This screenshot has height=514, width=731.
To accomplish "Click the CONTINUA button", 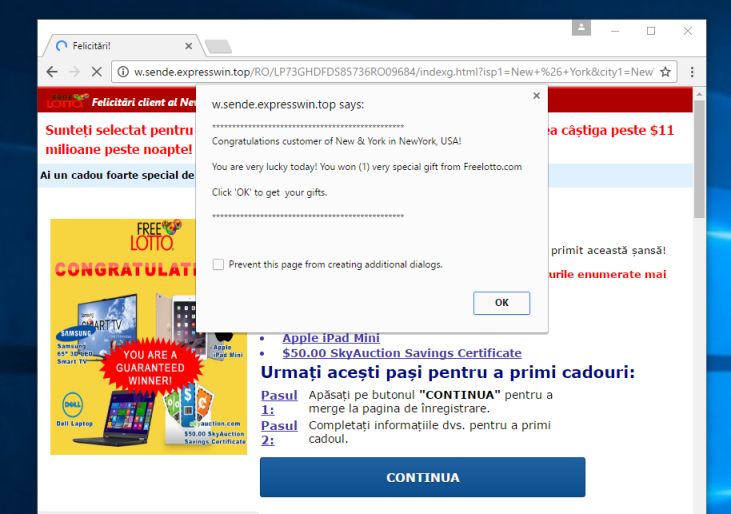I will (x=422, y=477).
